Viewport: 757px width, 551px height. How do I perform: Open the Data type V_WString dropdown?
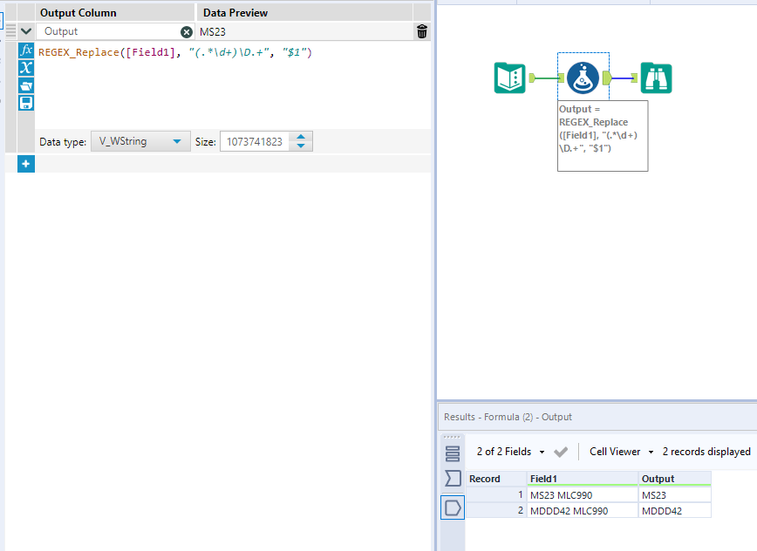pyautogui.click(x=140, y=141)
